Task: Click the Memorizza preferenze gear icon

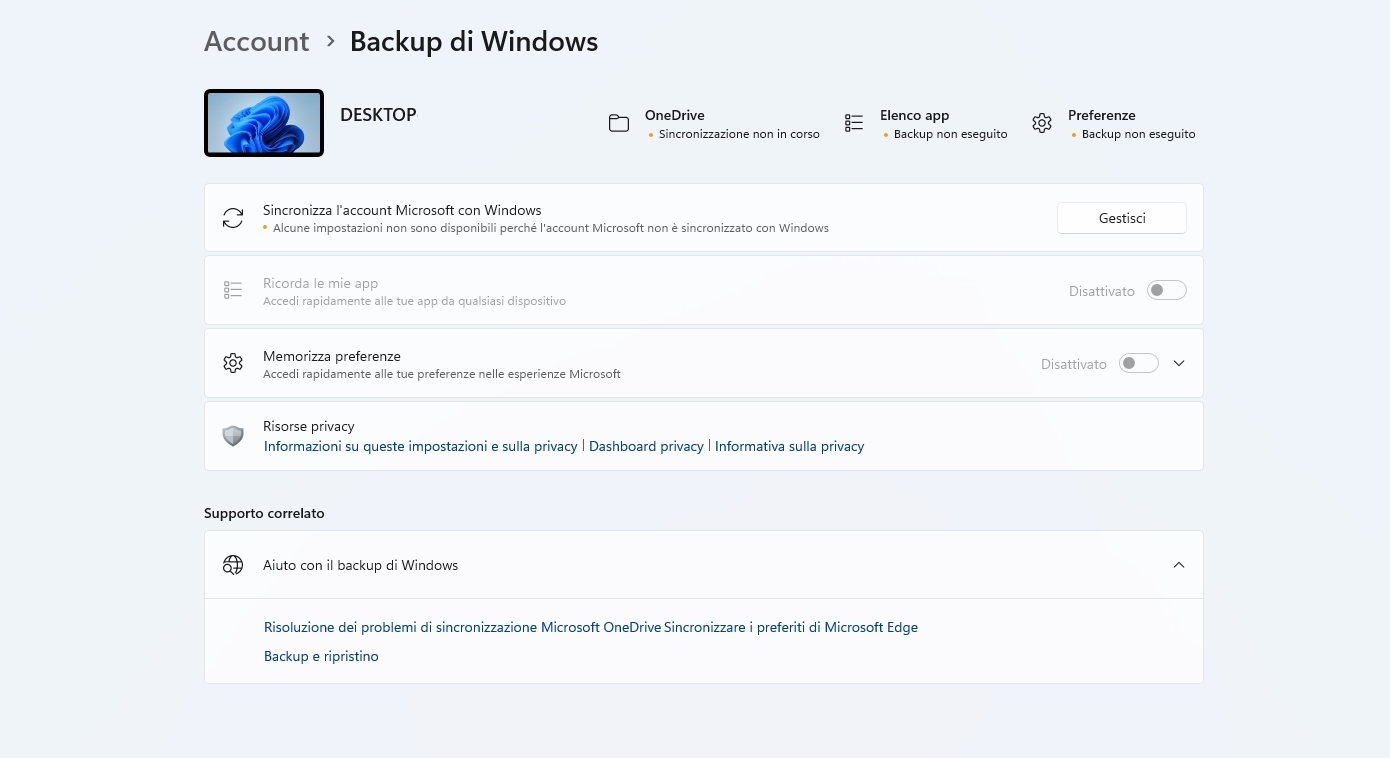Action: pyautogui.click(x=233, y=363)
